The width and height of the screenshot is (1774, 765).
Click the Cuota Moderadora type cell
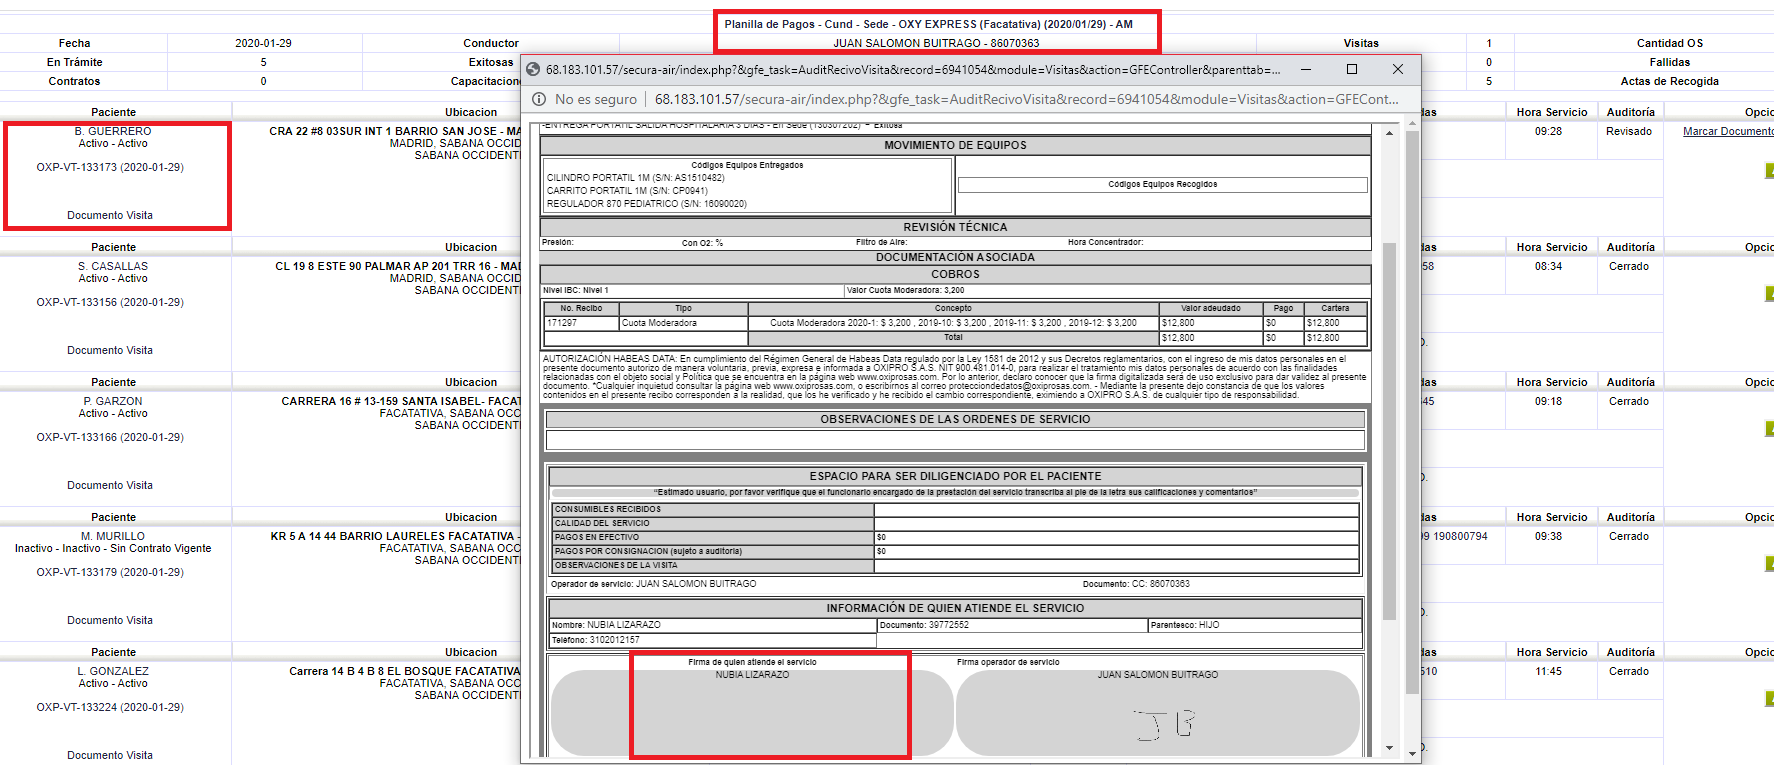(684, 323)
